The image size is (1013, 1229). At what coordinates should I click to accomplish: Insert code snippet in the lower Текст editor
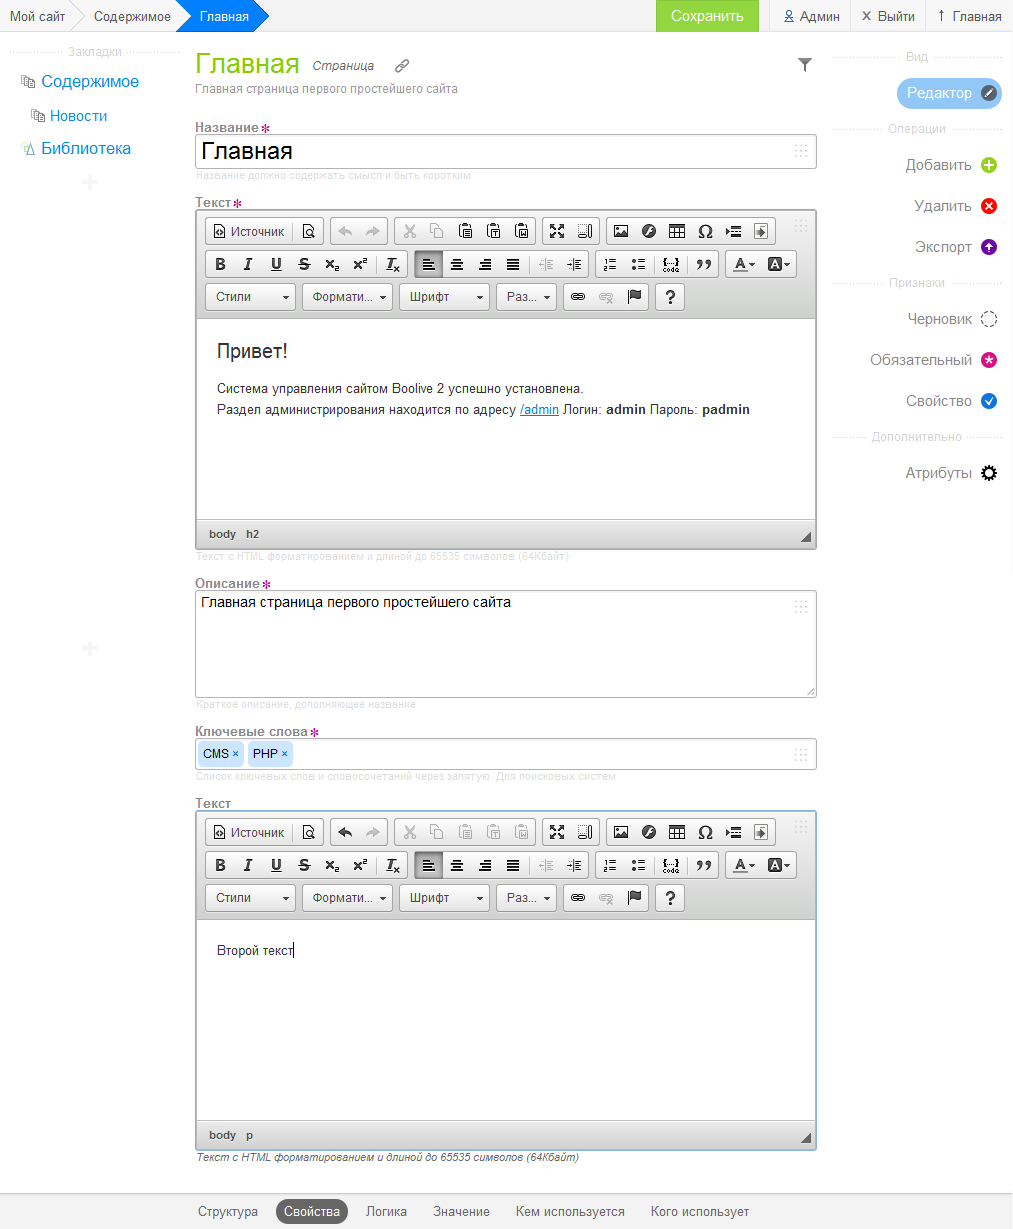(671, 865)
